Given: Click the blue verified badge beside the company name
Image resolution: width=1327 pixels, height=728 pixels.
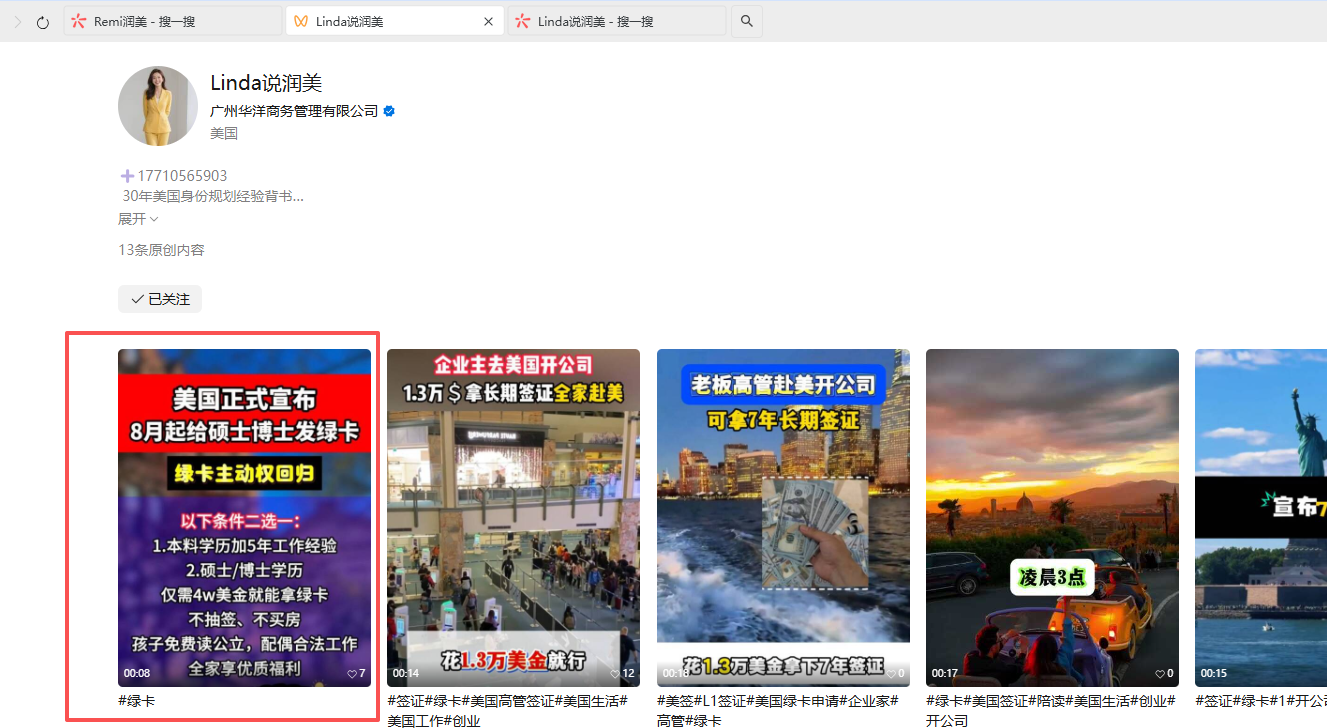Looking at the screenshot, I should [389, 111].
